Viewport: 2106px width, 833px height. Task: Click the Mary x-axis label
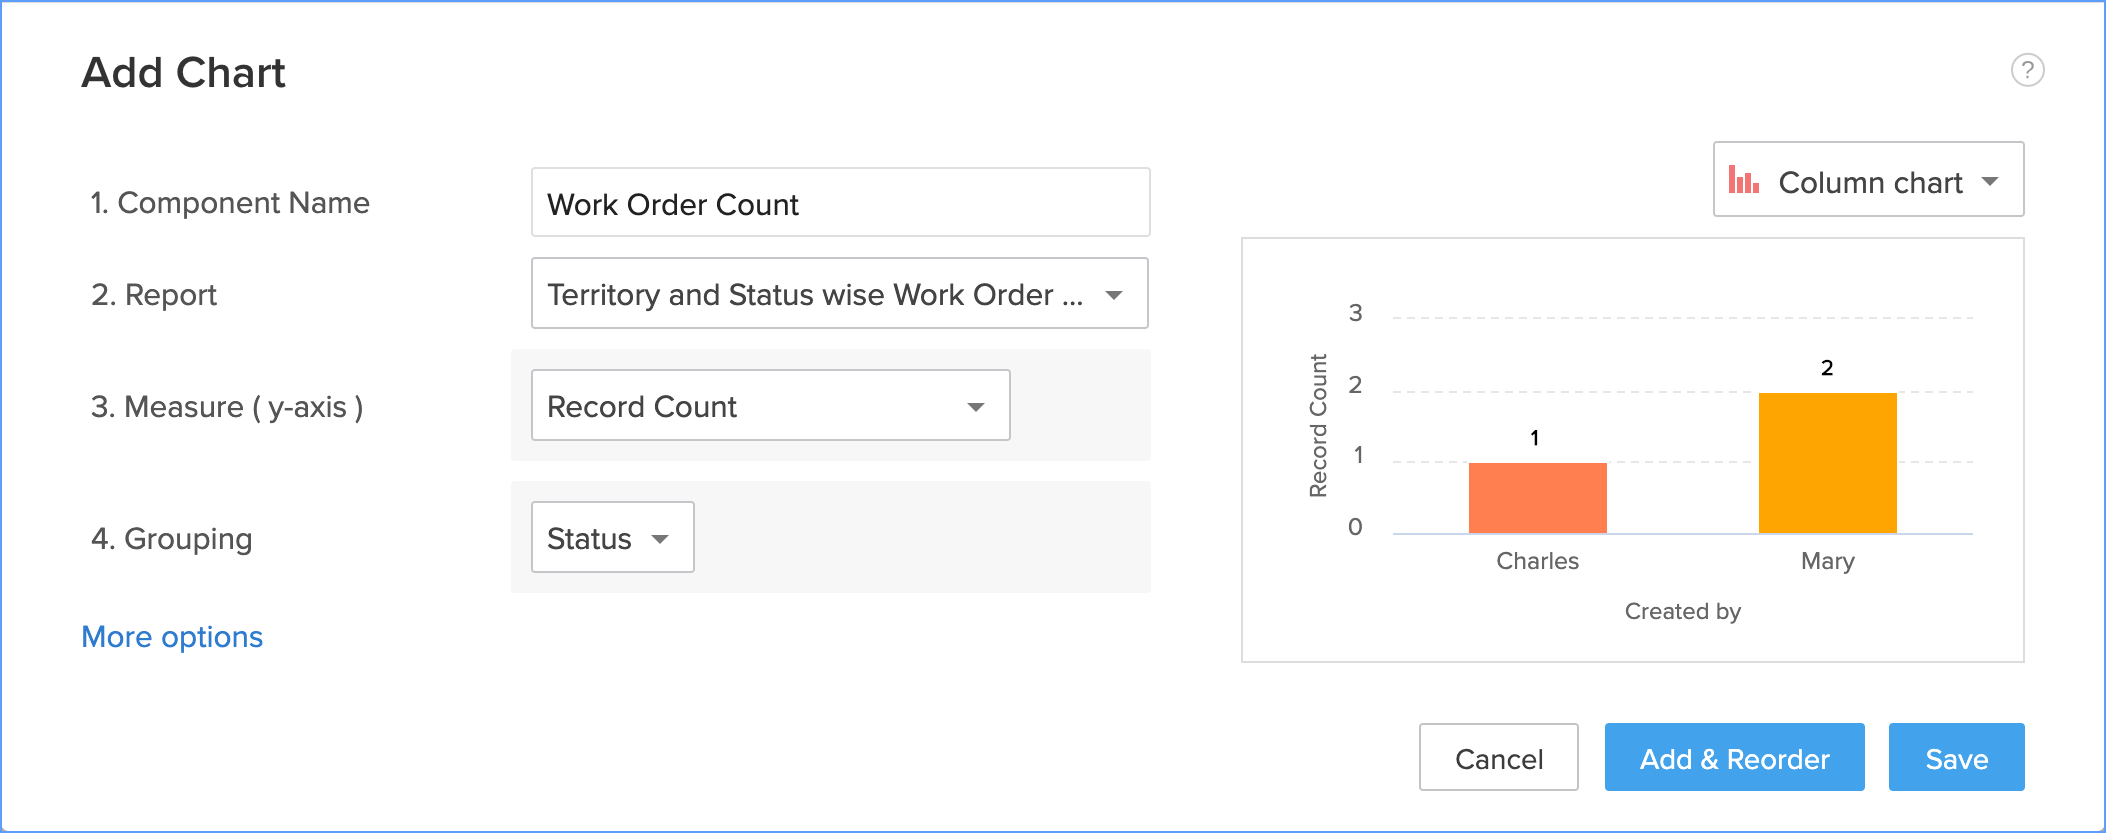(1827, 561)
